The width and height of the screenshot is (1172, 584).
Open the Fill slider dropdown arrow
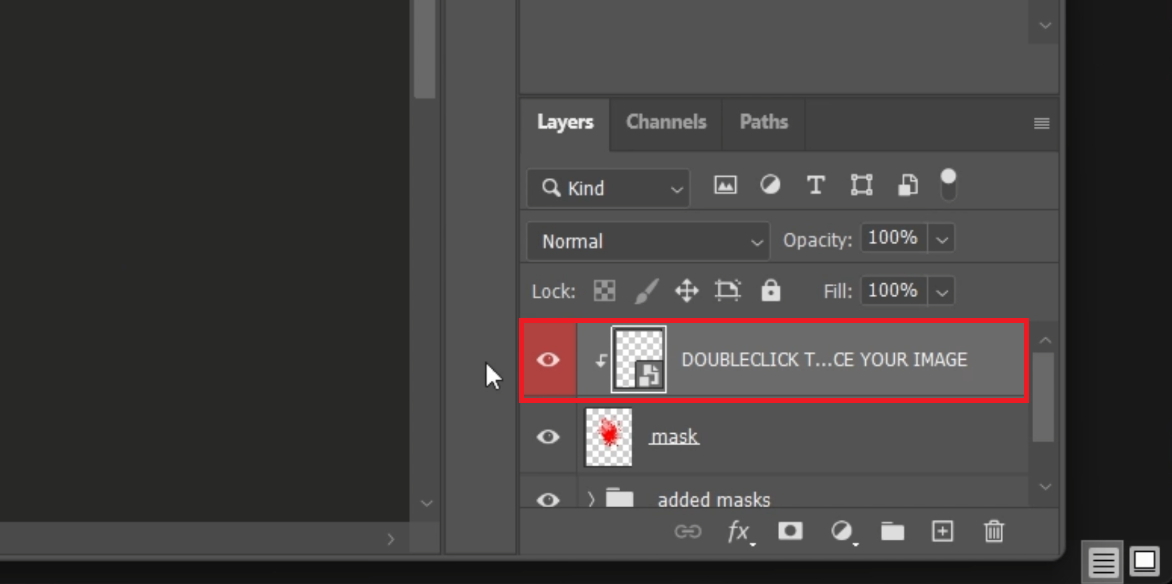click(x=942, y=292)
